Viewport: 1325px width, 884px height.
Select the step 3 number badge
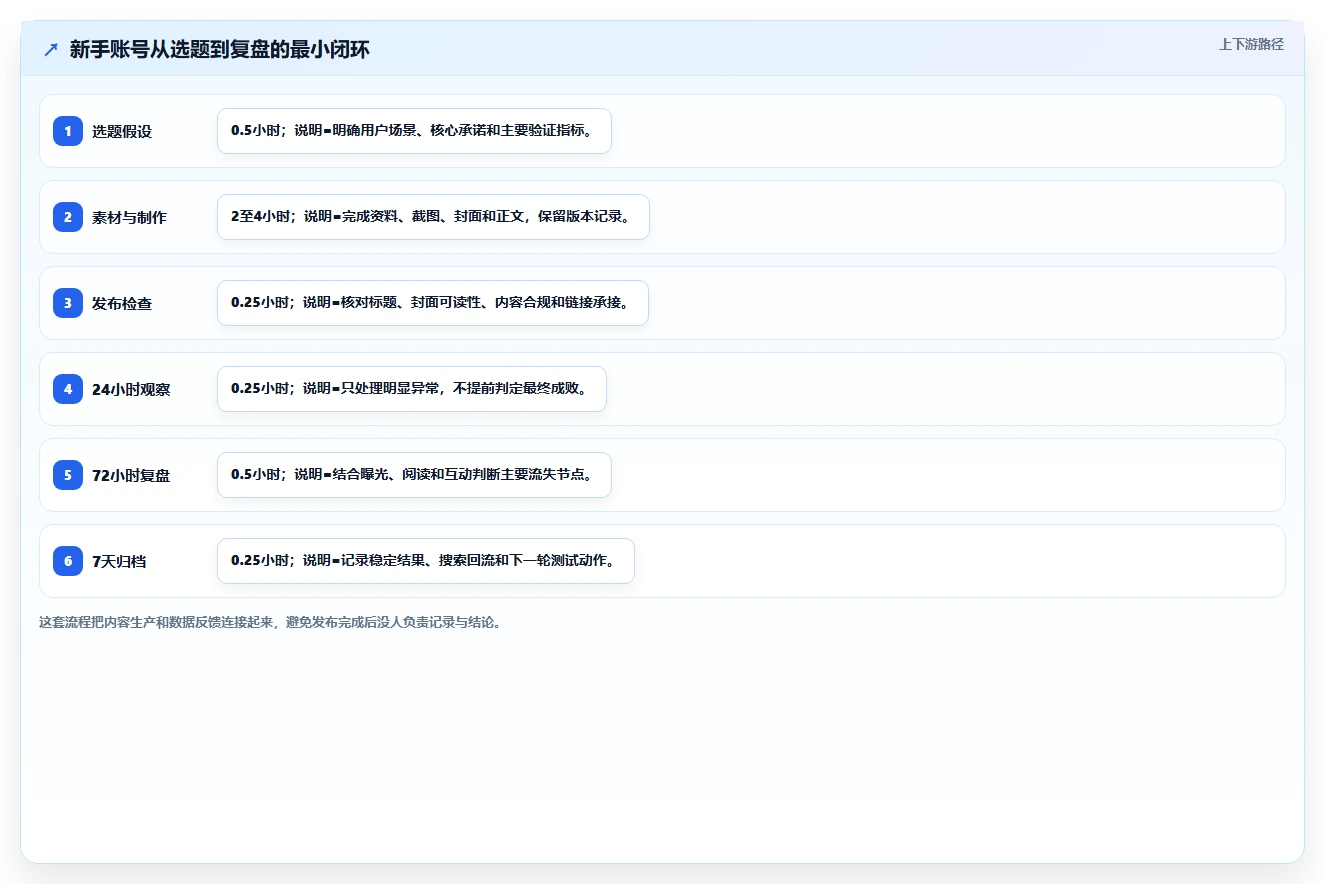pos(68,303)
